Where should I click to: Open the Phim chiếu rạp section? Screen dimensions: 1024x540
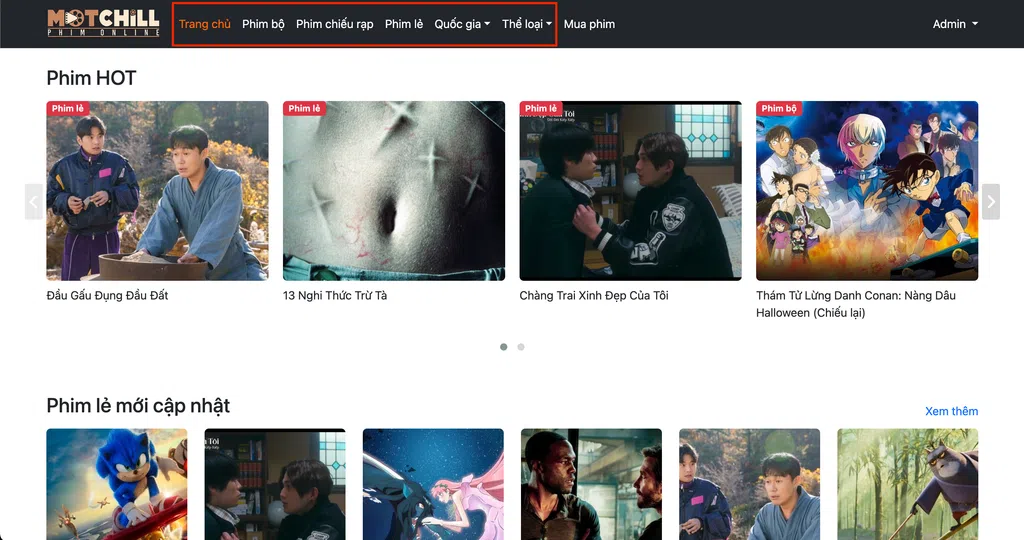[x=334, y=24]
